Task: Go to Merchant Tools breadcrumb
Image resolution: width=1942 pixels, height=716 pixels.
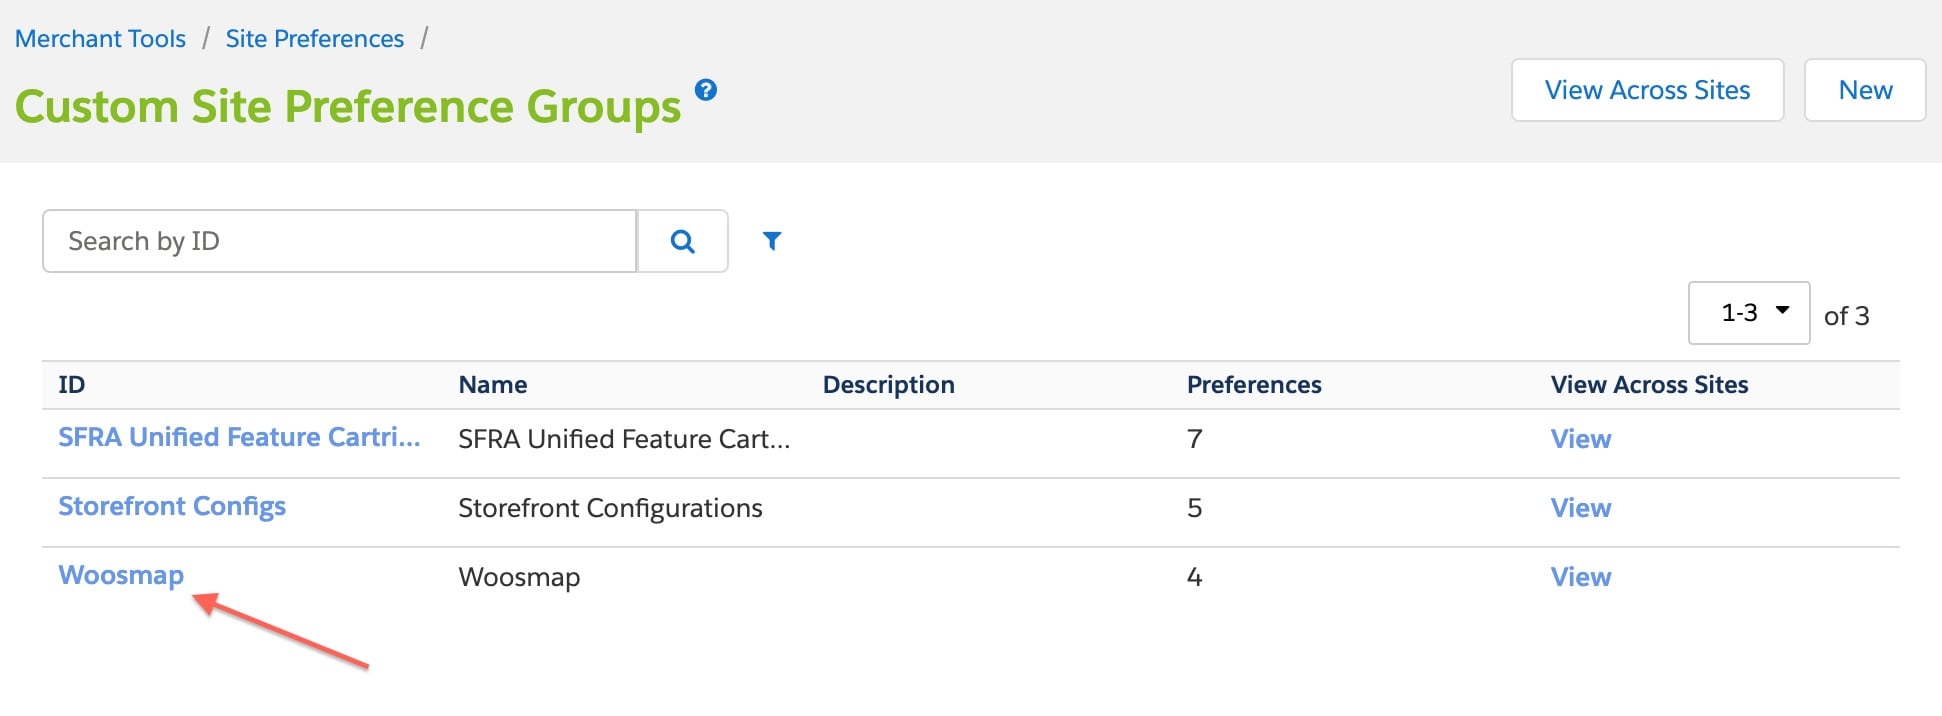Action: click(100, 38)
